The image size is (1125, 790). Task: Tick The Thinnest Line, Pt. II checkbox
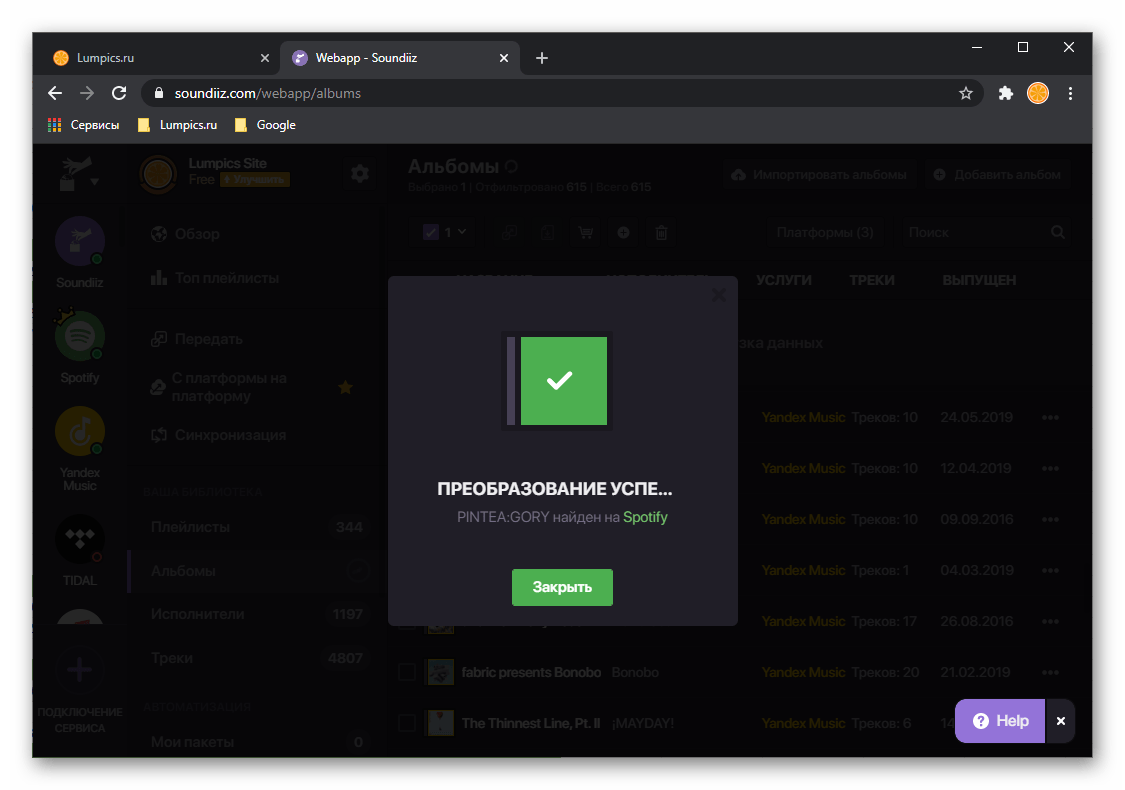(407, 723)
